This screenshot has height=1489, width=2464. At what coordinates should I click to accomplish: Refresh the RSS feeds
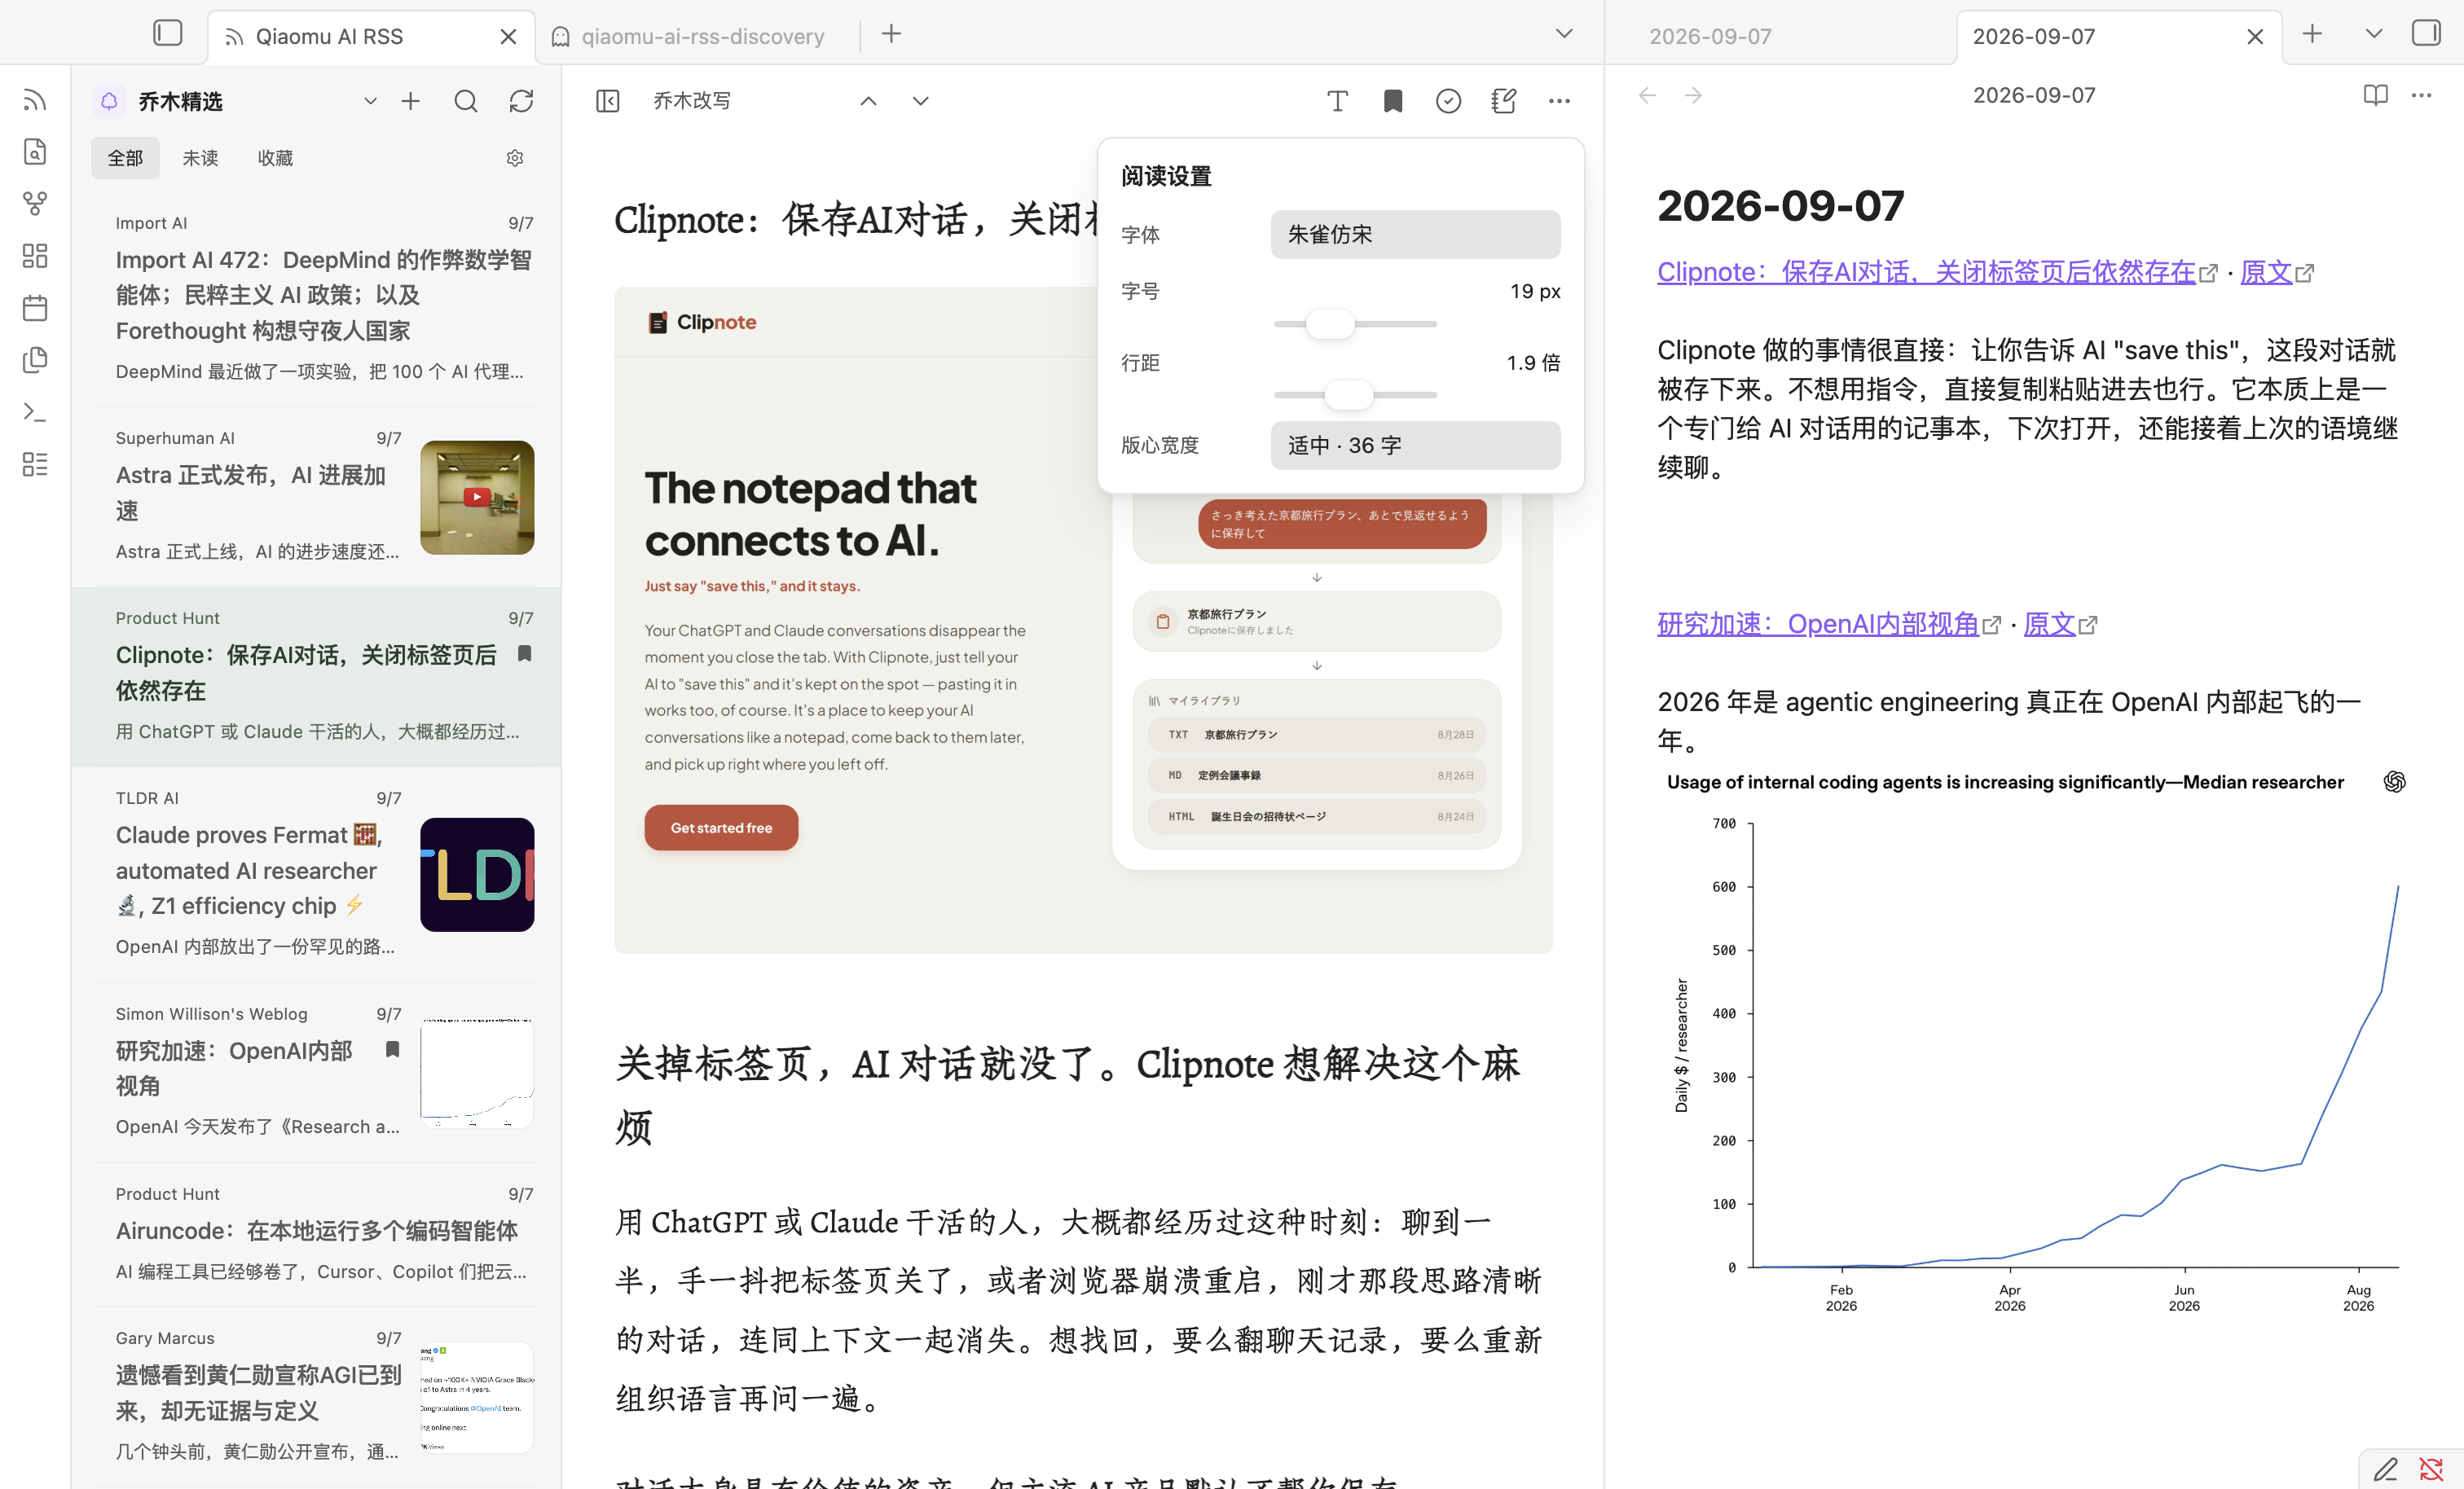pos(521,101)
